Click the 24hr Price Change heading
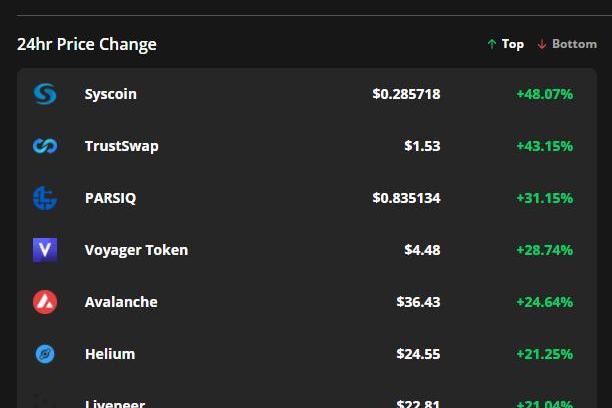 [87, 44]
